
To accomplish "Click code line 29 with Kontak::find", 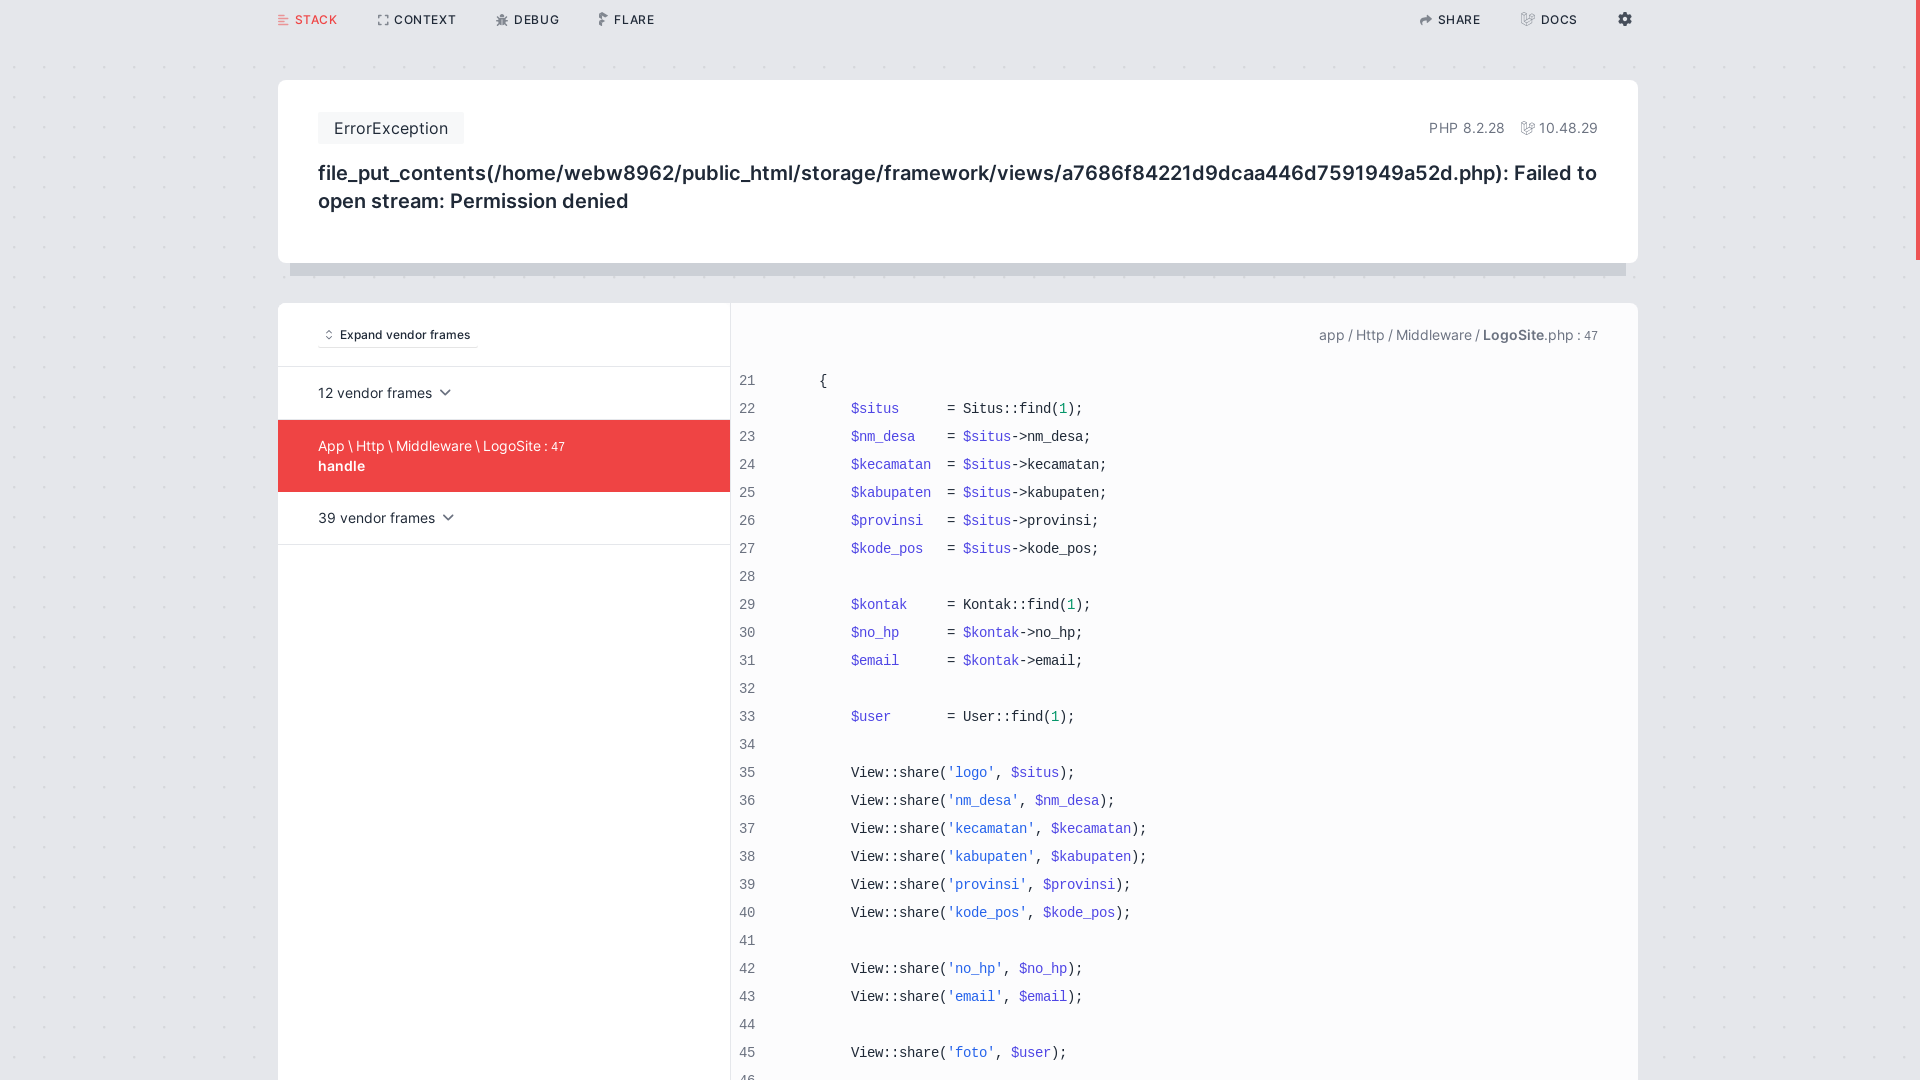I will click(x=970, y=605).
